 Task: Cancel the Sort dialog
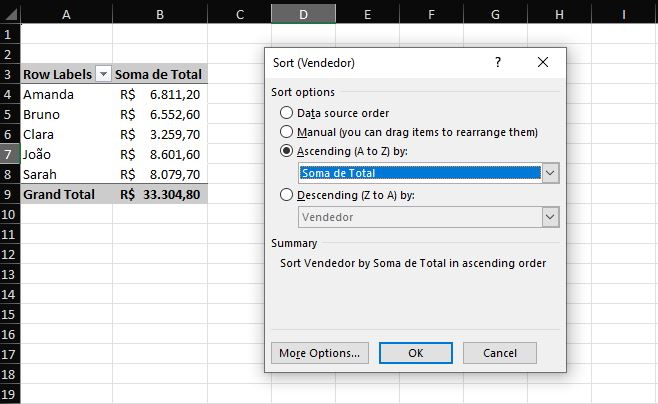pos(500,353)
